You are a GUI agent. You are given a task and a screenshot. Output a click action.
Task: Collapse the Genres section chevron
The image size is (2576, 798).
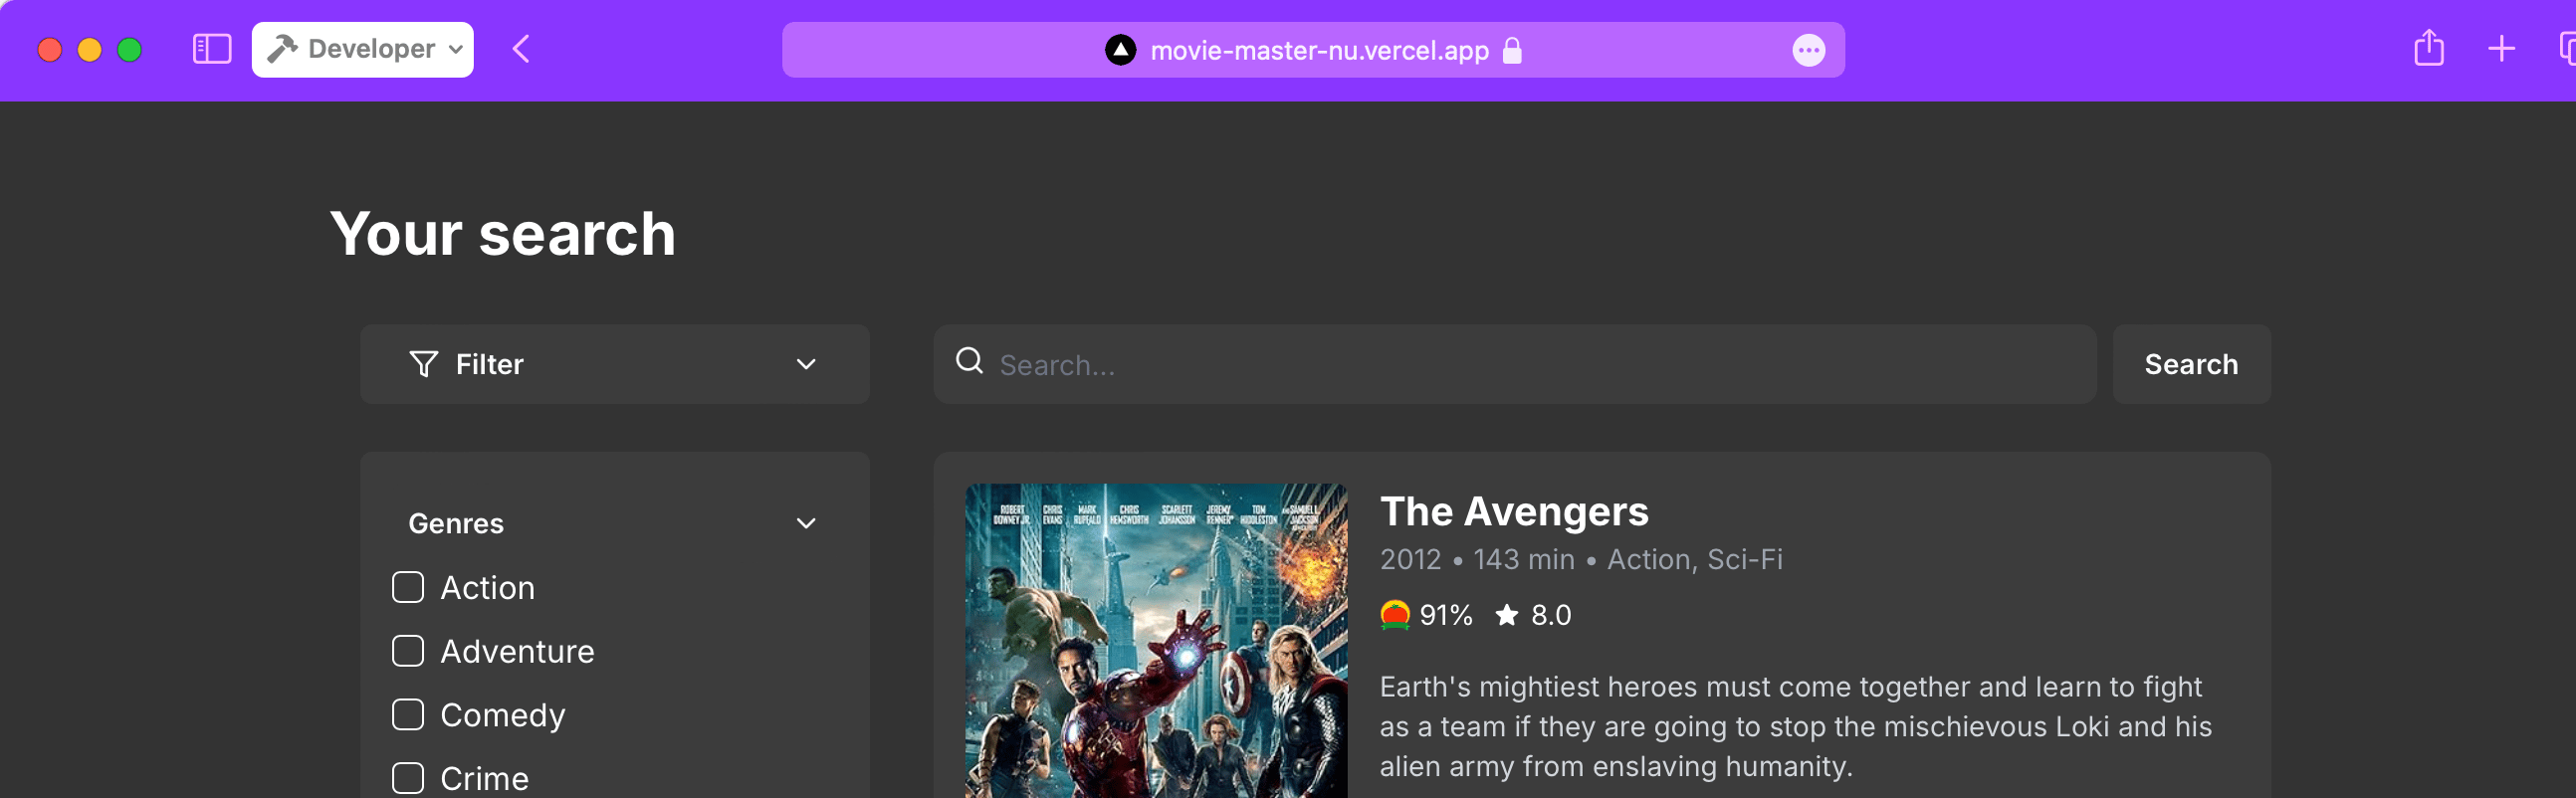(x=806, y=523)
